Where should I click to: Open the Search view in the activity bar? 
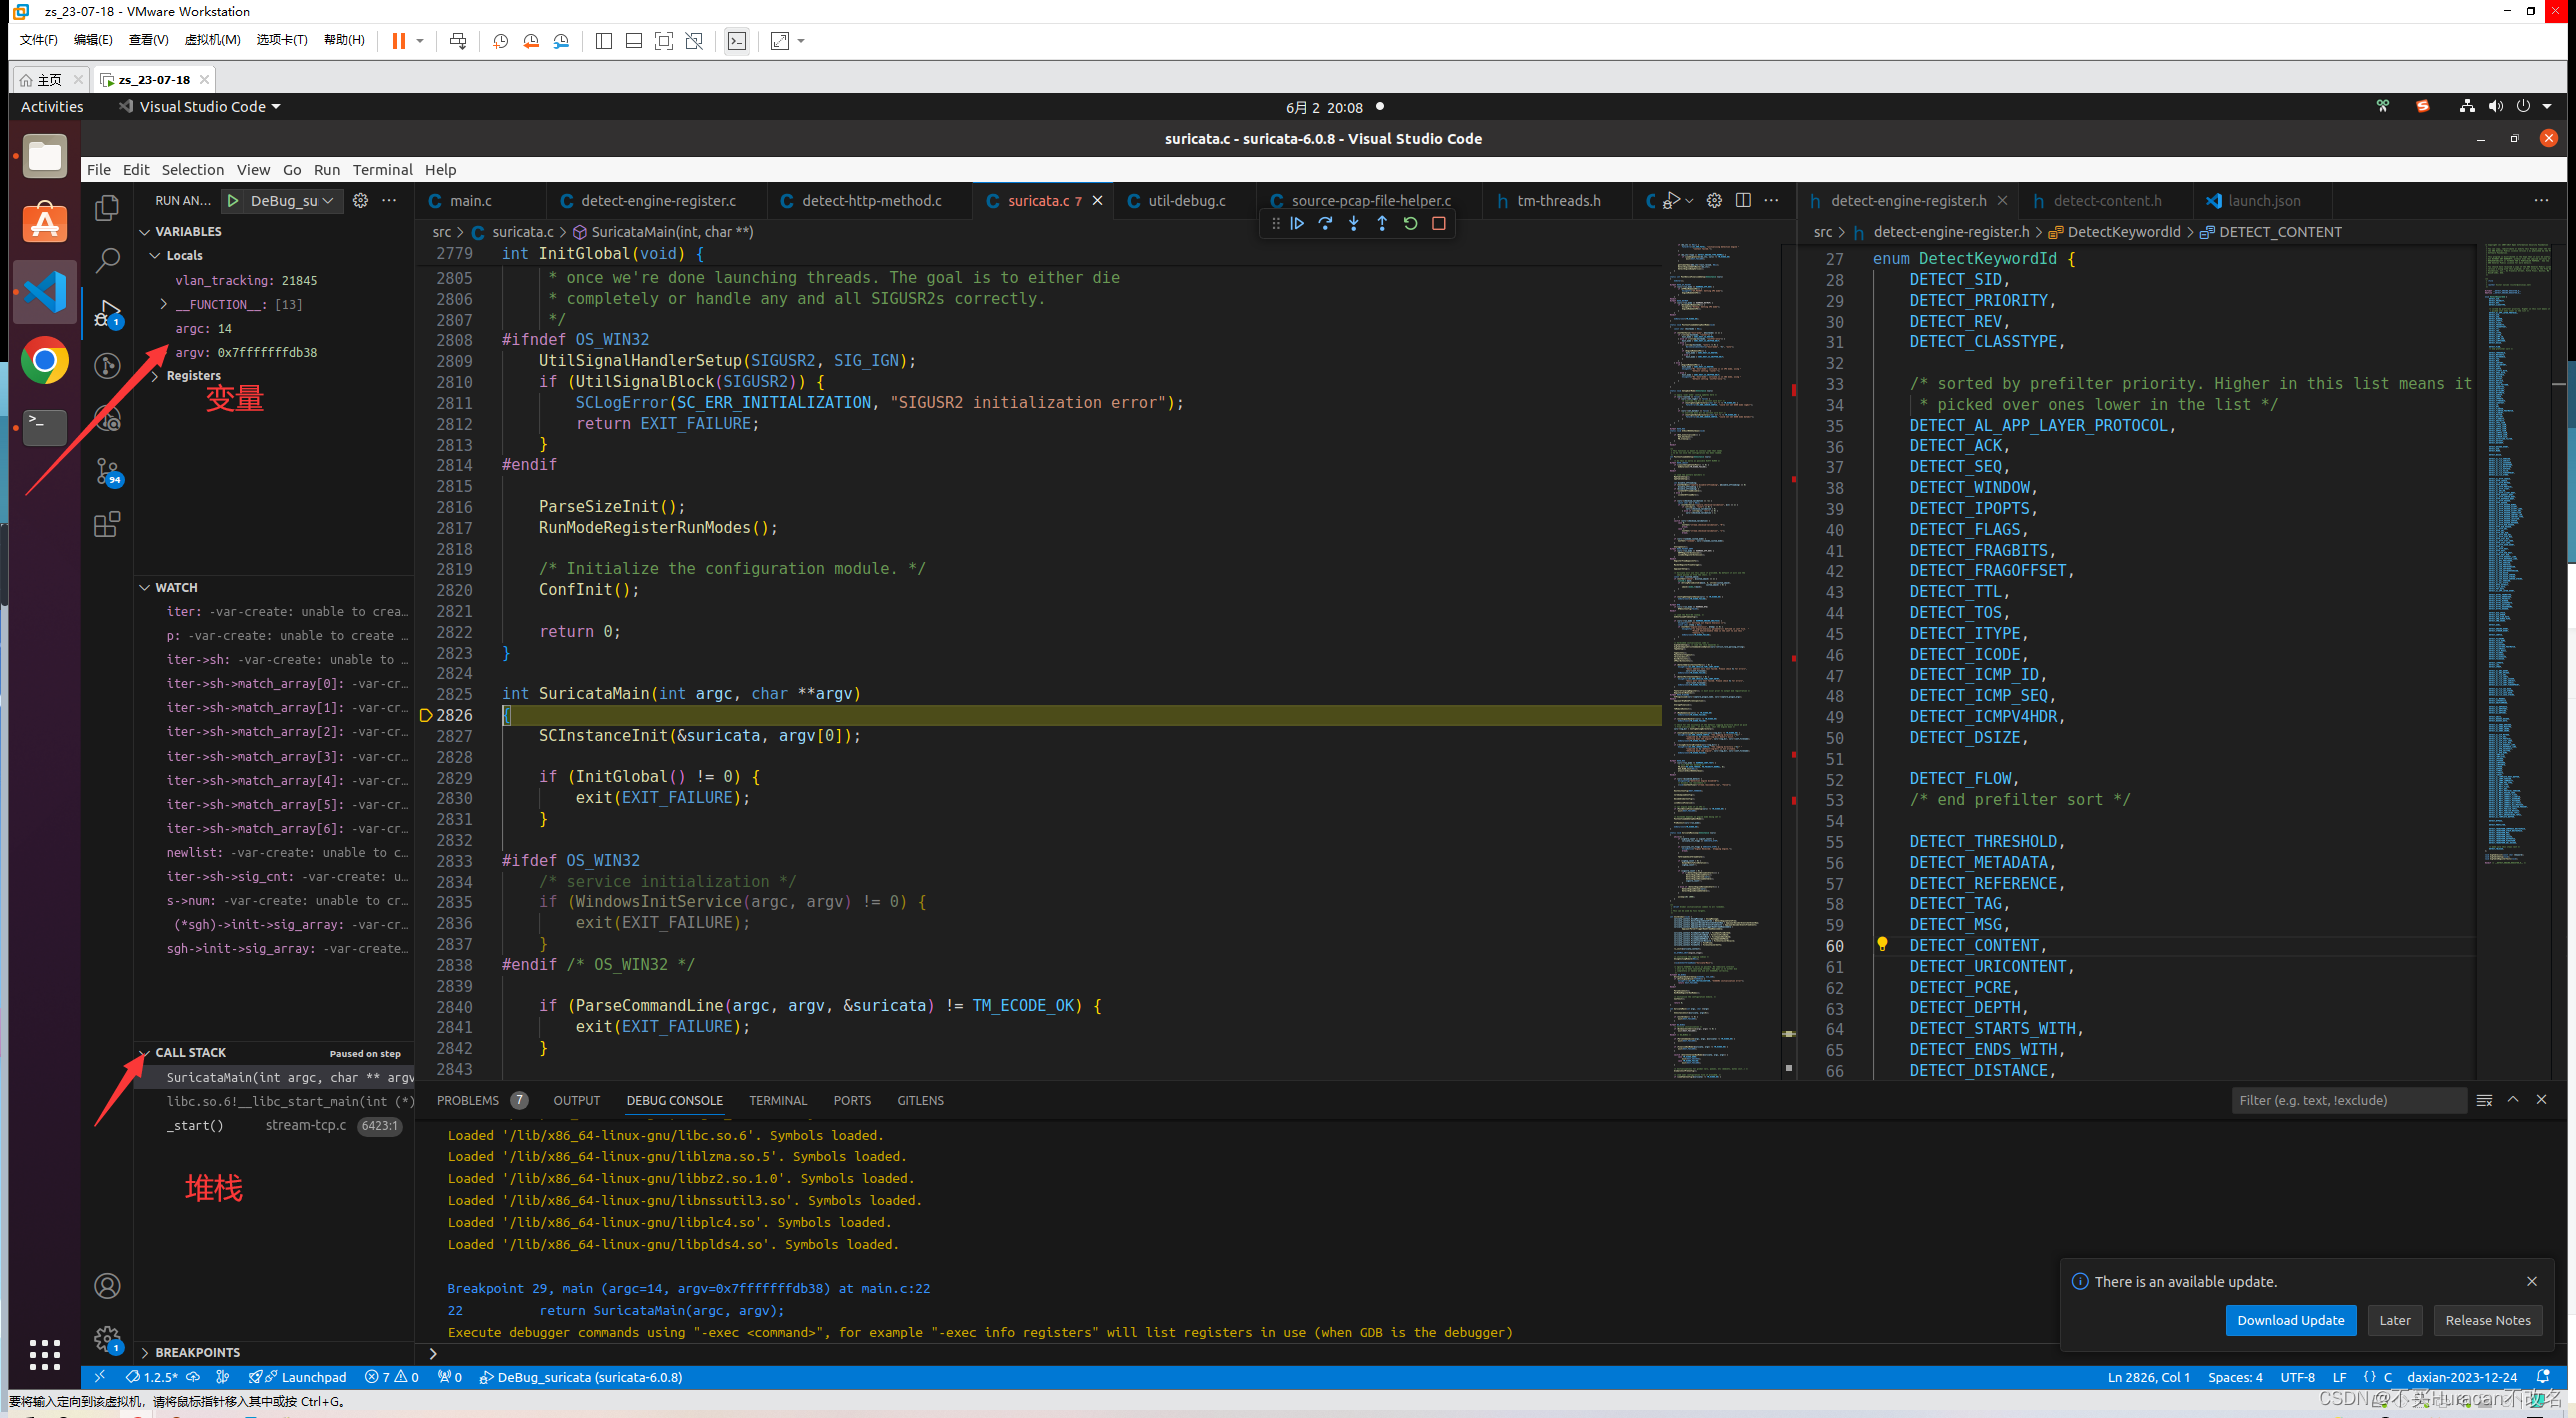[x=107, y=261]
